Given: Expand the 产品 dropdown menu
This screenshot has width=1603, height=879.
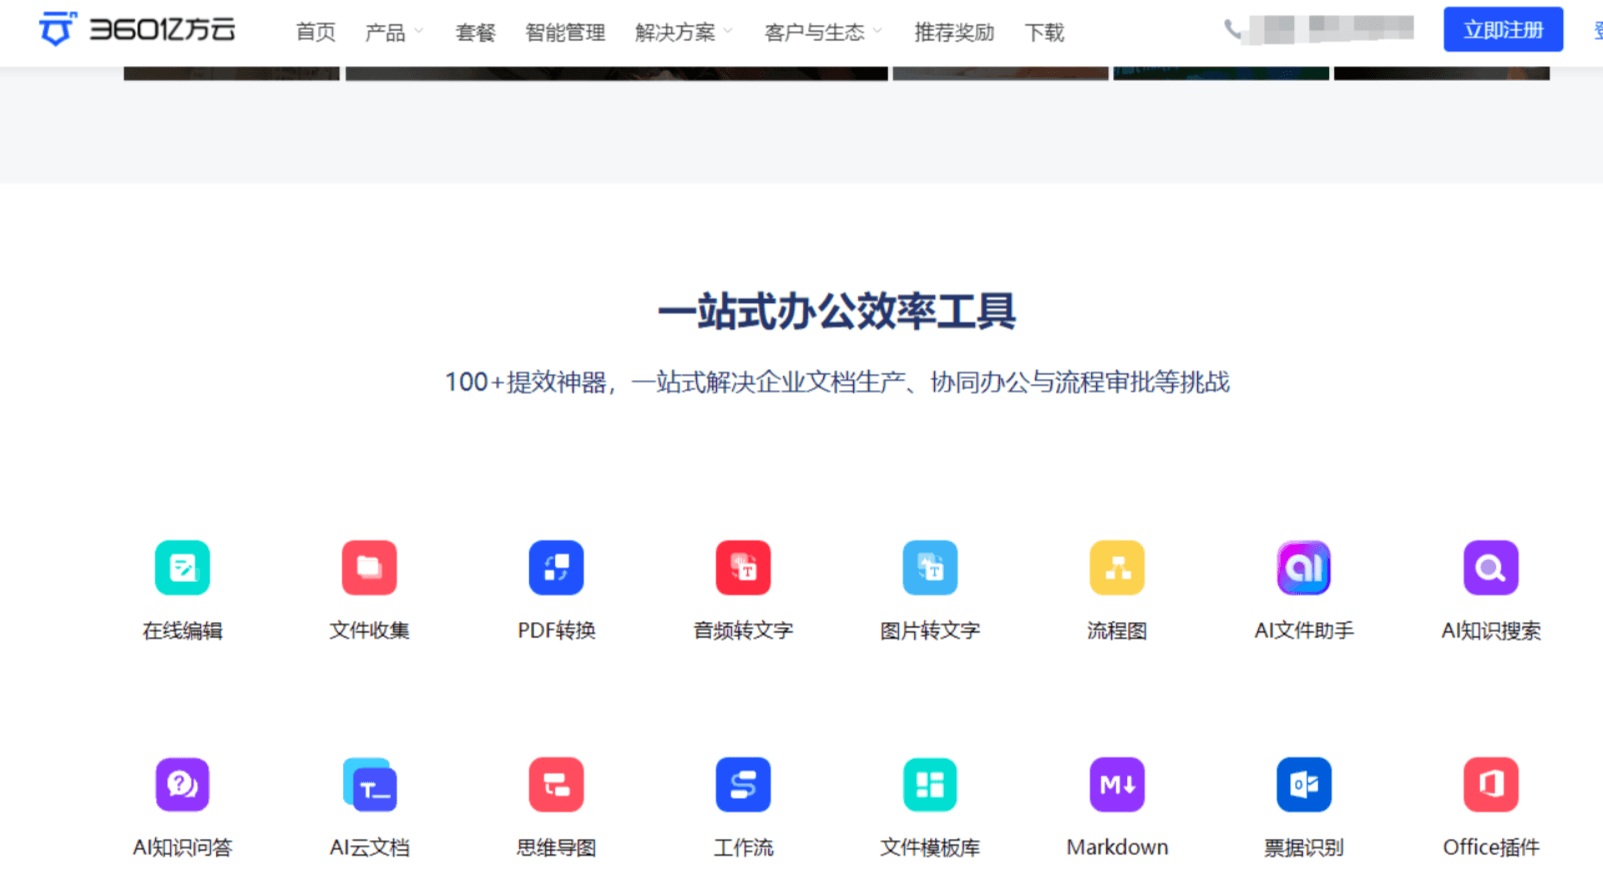Looking at the screenshot, I should 394,33.
